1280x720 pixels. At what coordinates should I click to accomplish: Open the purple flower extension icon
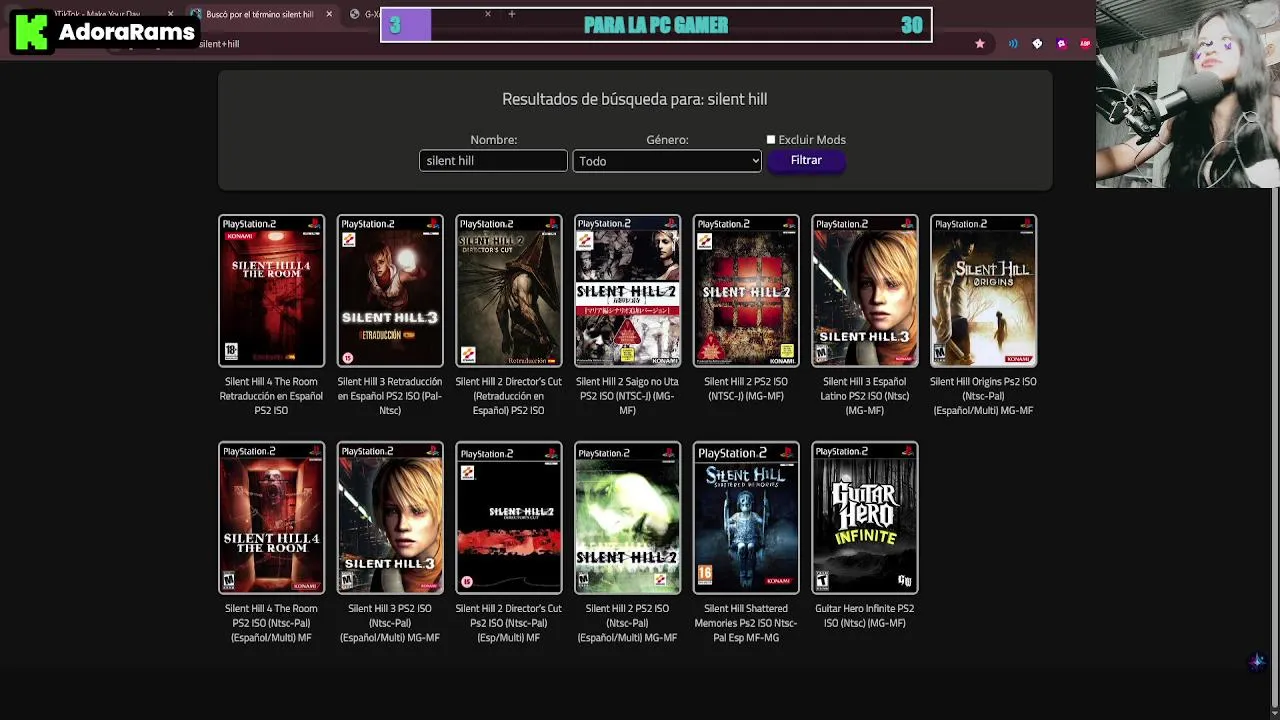tap(1061, 44)
